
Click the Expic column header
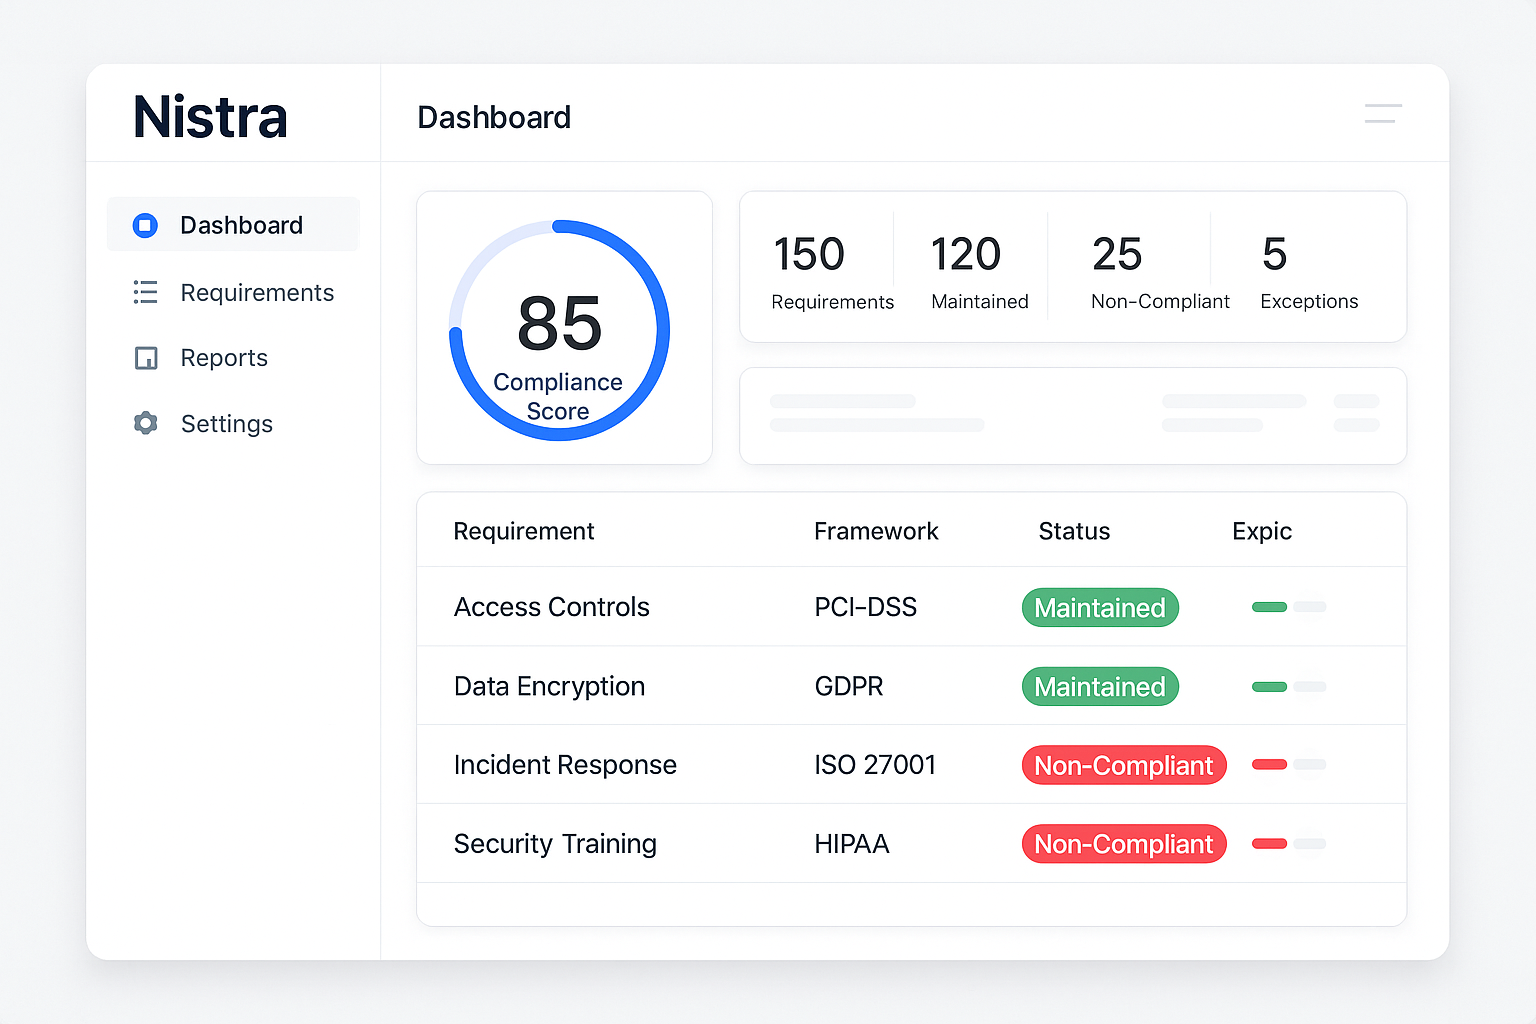pos(1261,531)
